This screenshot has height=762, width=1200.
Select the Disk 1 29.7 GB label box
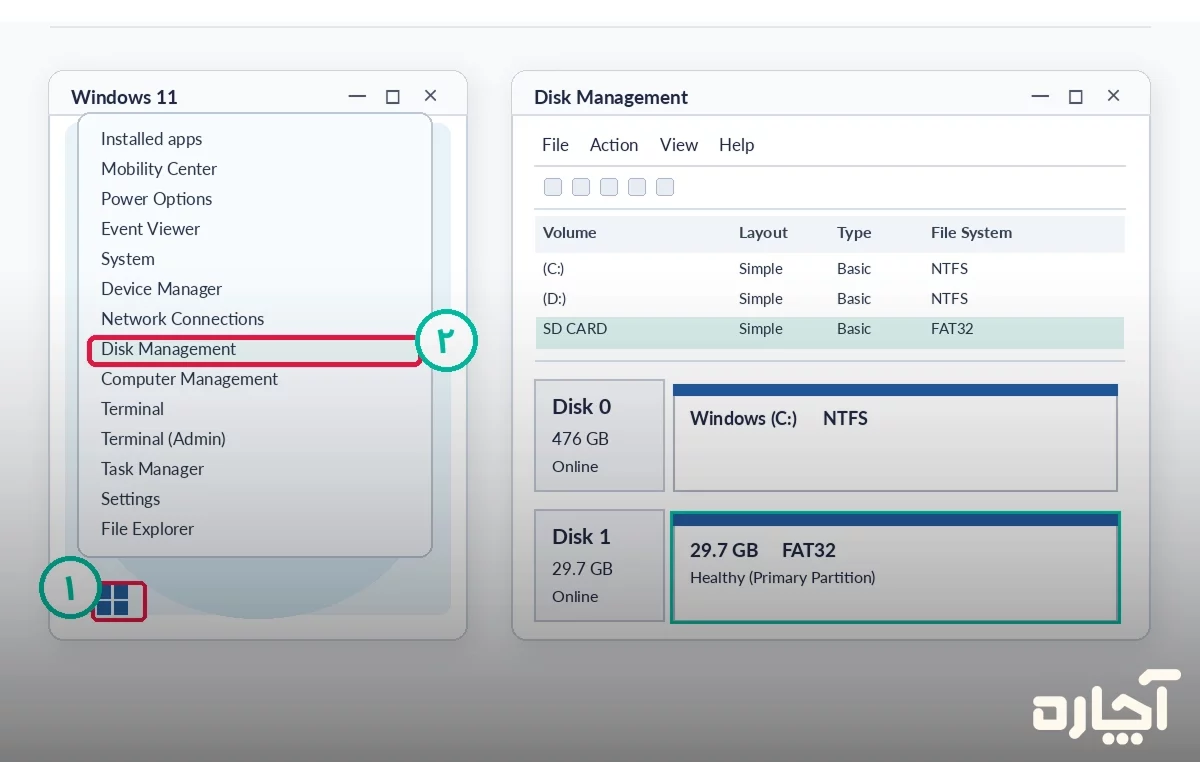tap(599, 565)
